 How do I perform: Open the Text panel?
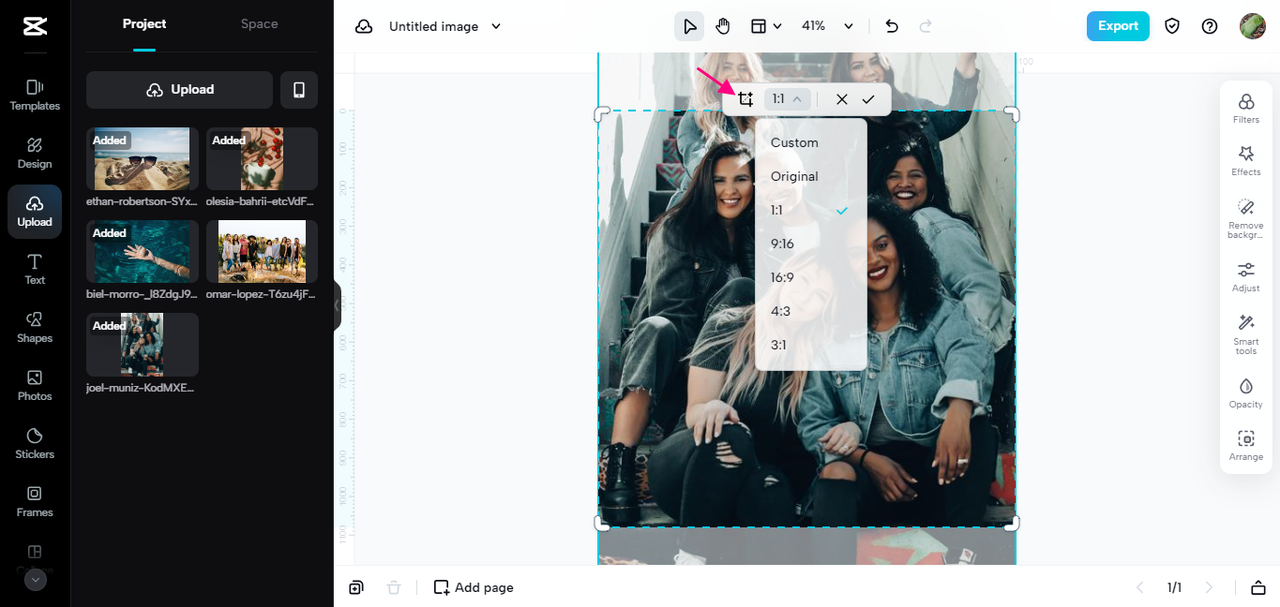coord(35,269)
